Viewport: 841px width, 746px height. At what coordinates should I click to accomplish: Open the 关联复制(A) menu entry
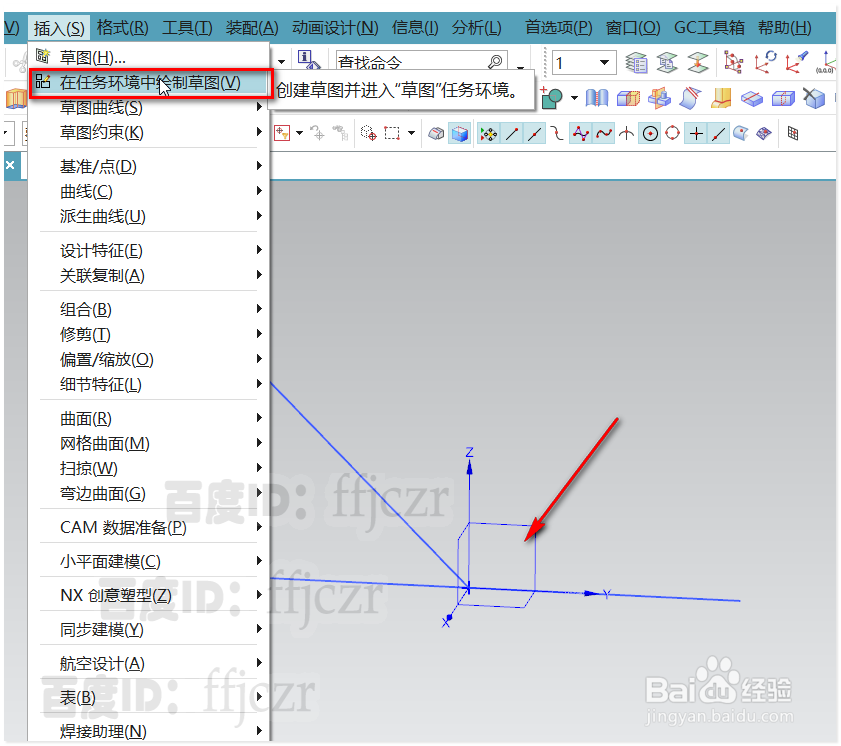point(148,275)
